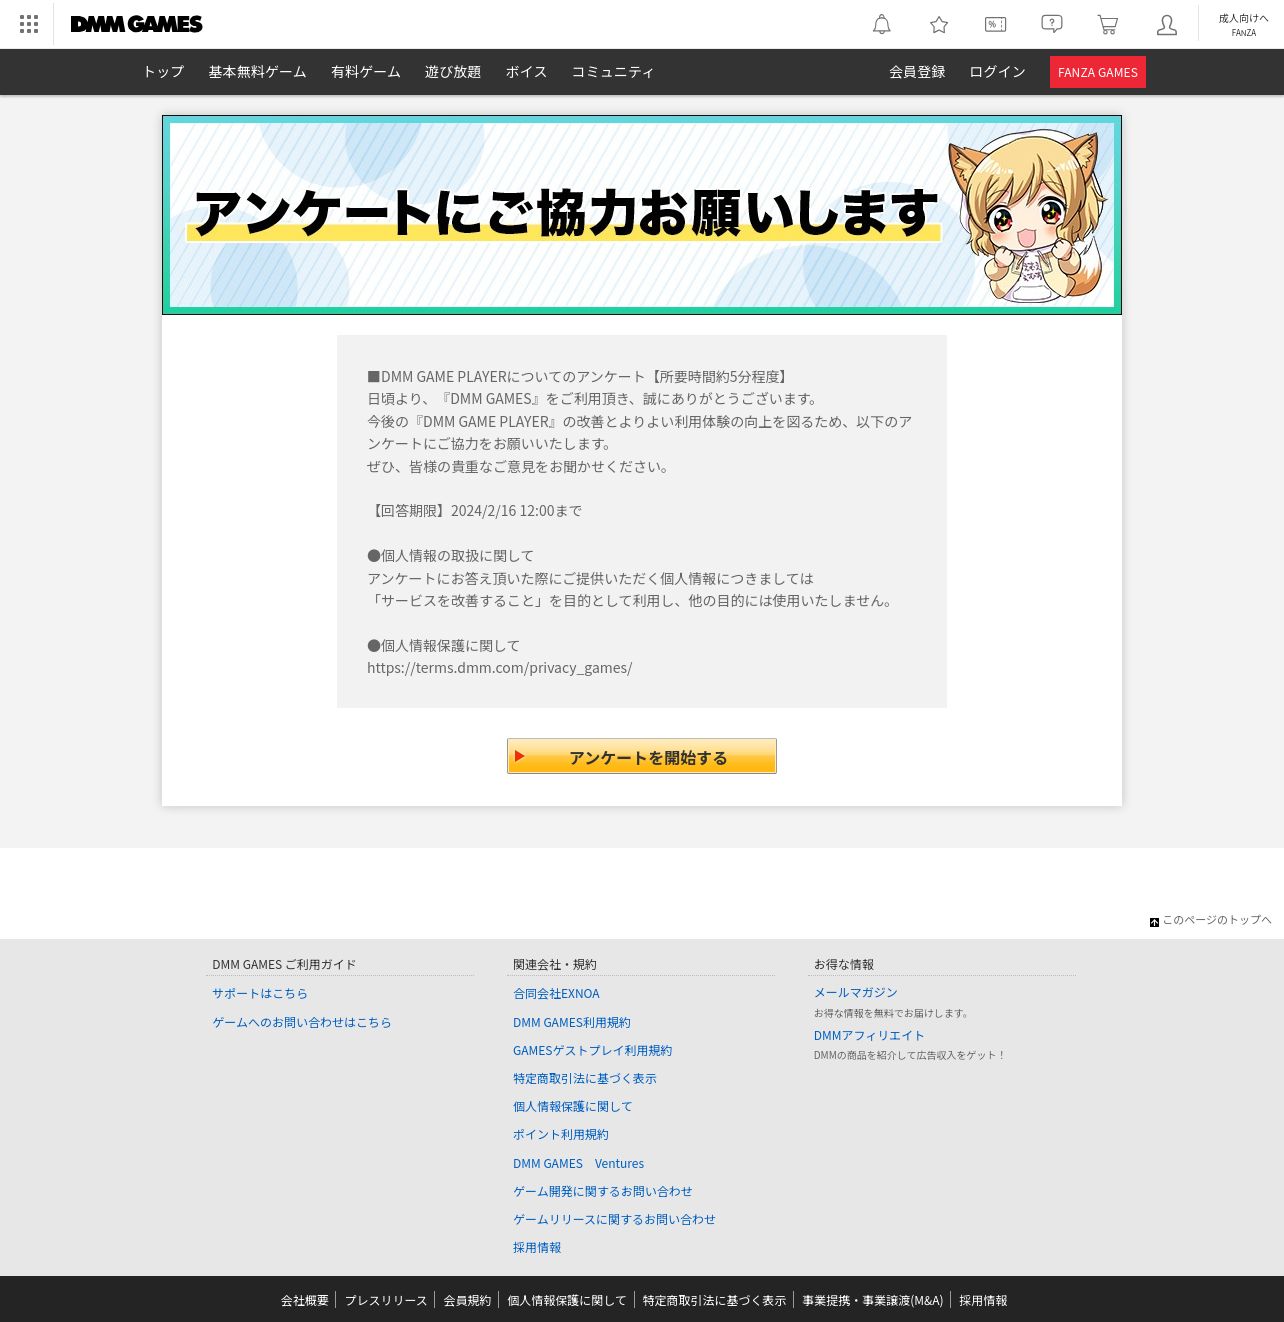
Task: Click the DMM GAMES logo
Action: pyautogui.click(x=137, y=24)
